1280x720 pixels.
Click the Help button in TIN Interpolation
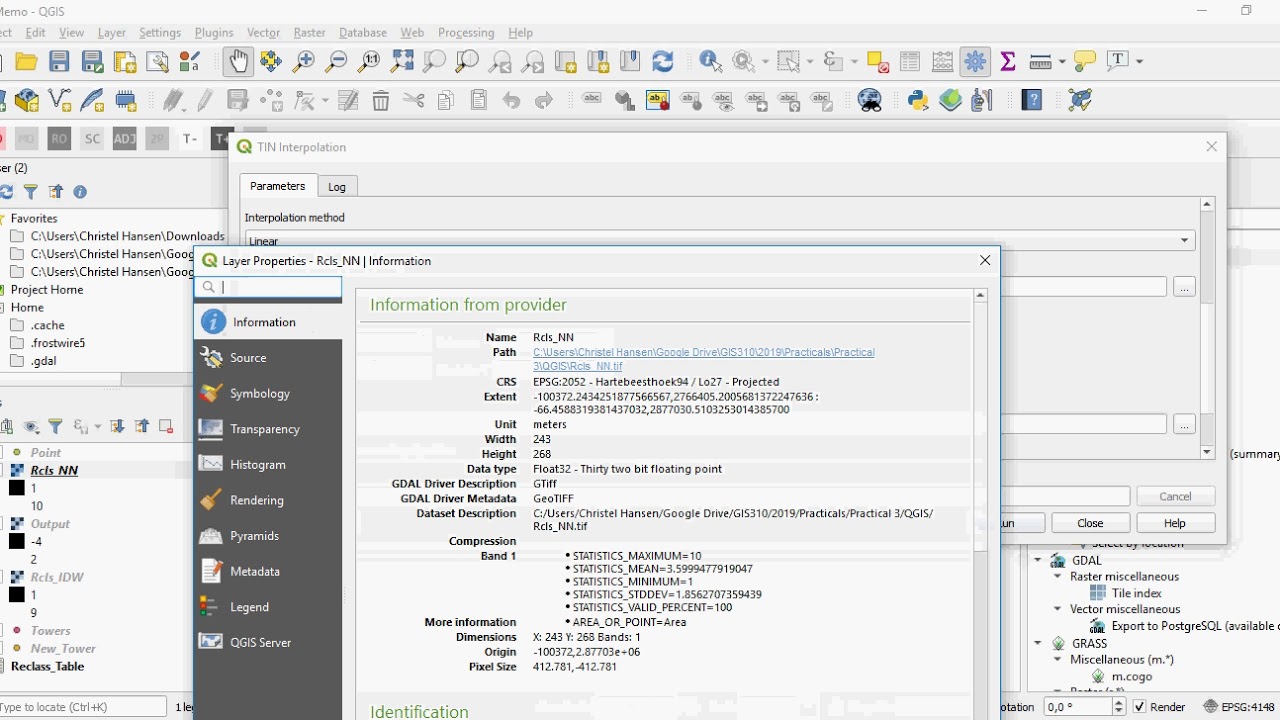(x=1174, y=523)
